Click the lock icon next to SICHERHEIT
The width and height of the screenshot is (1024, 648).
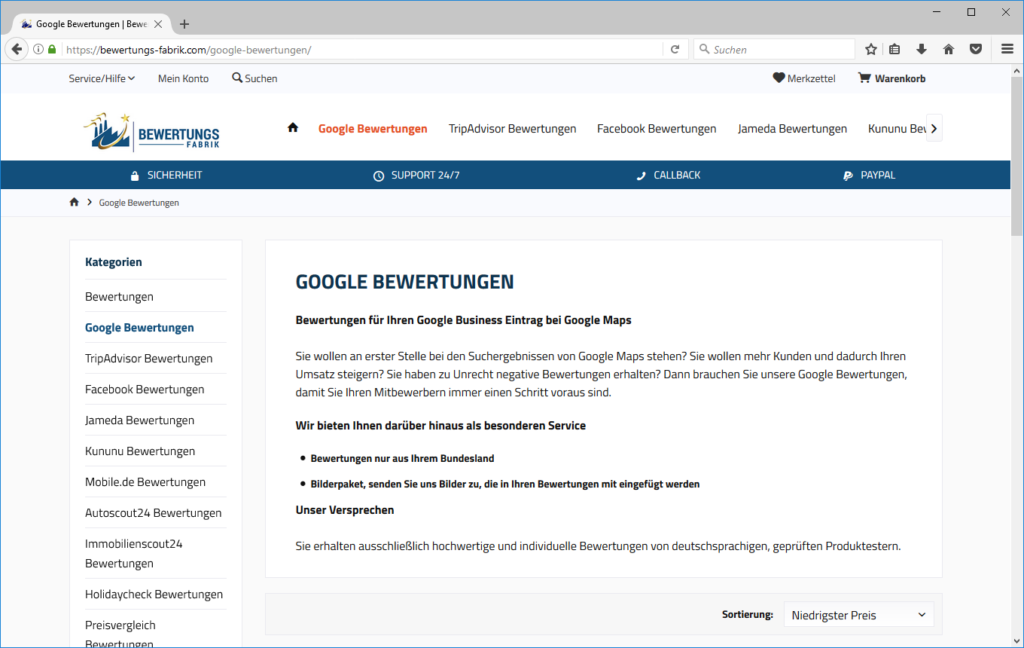tap(135, 175)
